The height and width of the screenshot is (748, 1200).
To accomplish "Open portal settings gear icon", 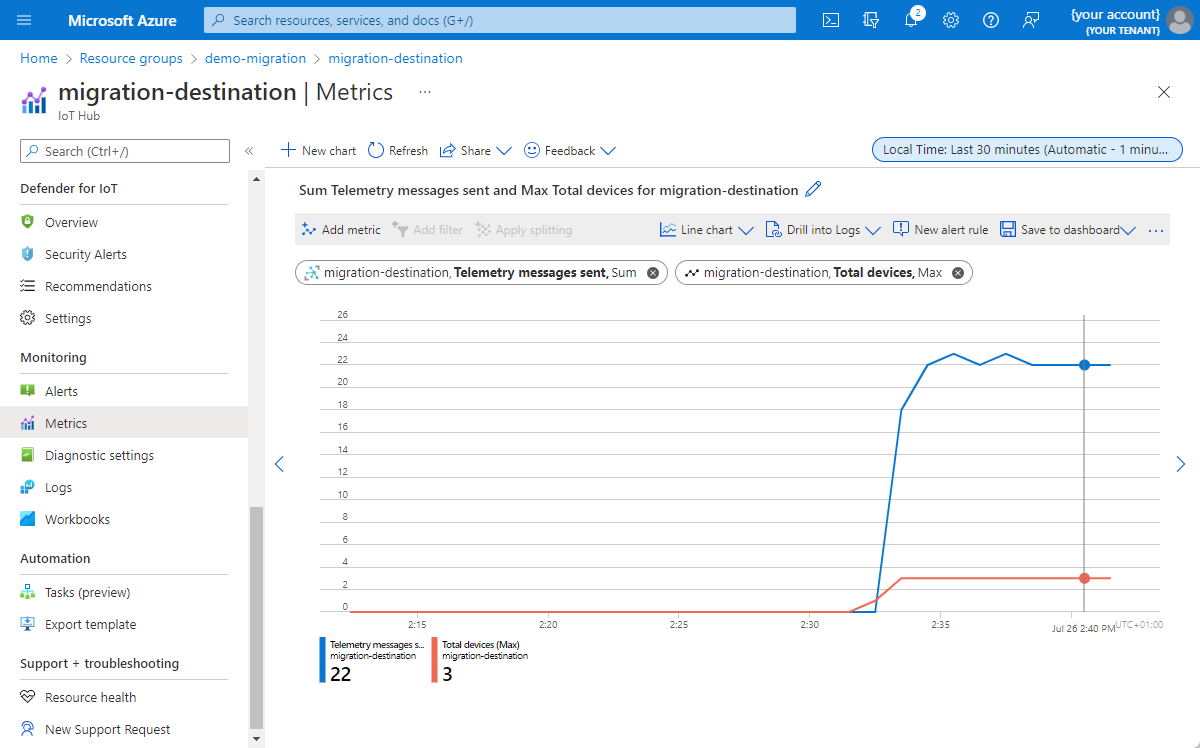I will [951, 20].
